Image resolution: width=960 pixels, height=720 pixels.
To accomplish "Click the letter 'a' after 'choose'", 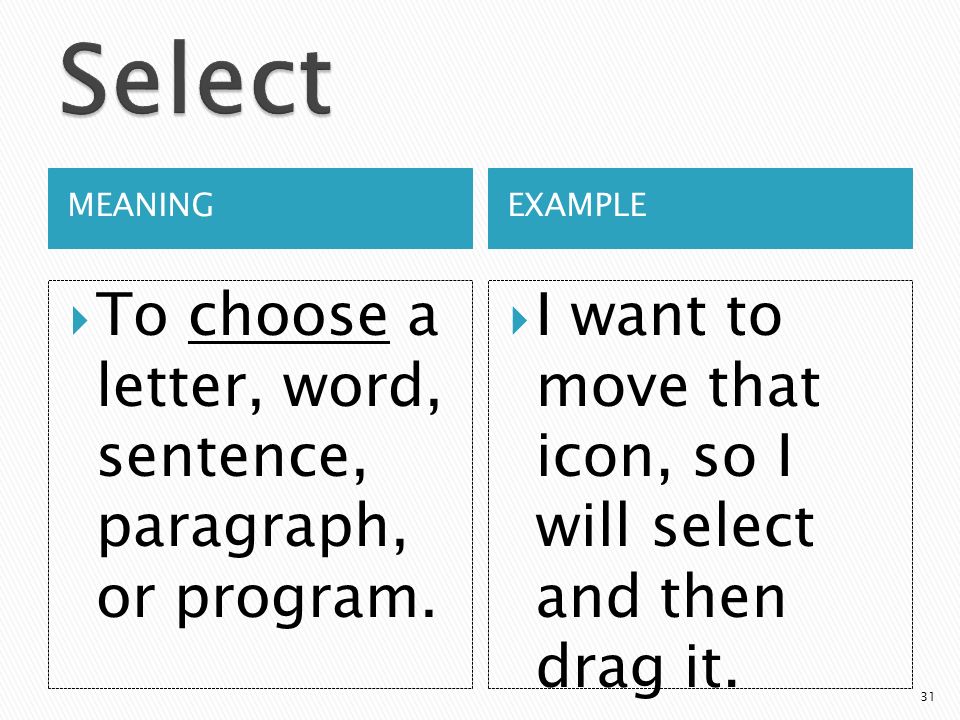I will pos(422,318).
